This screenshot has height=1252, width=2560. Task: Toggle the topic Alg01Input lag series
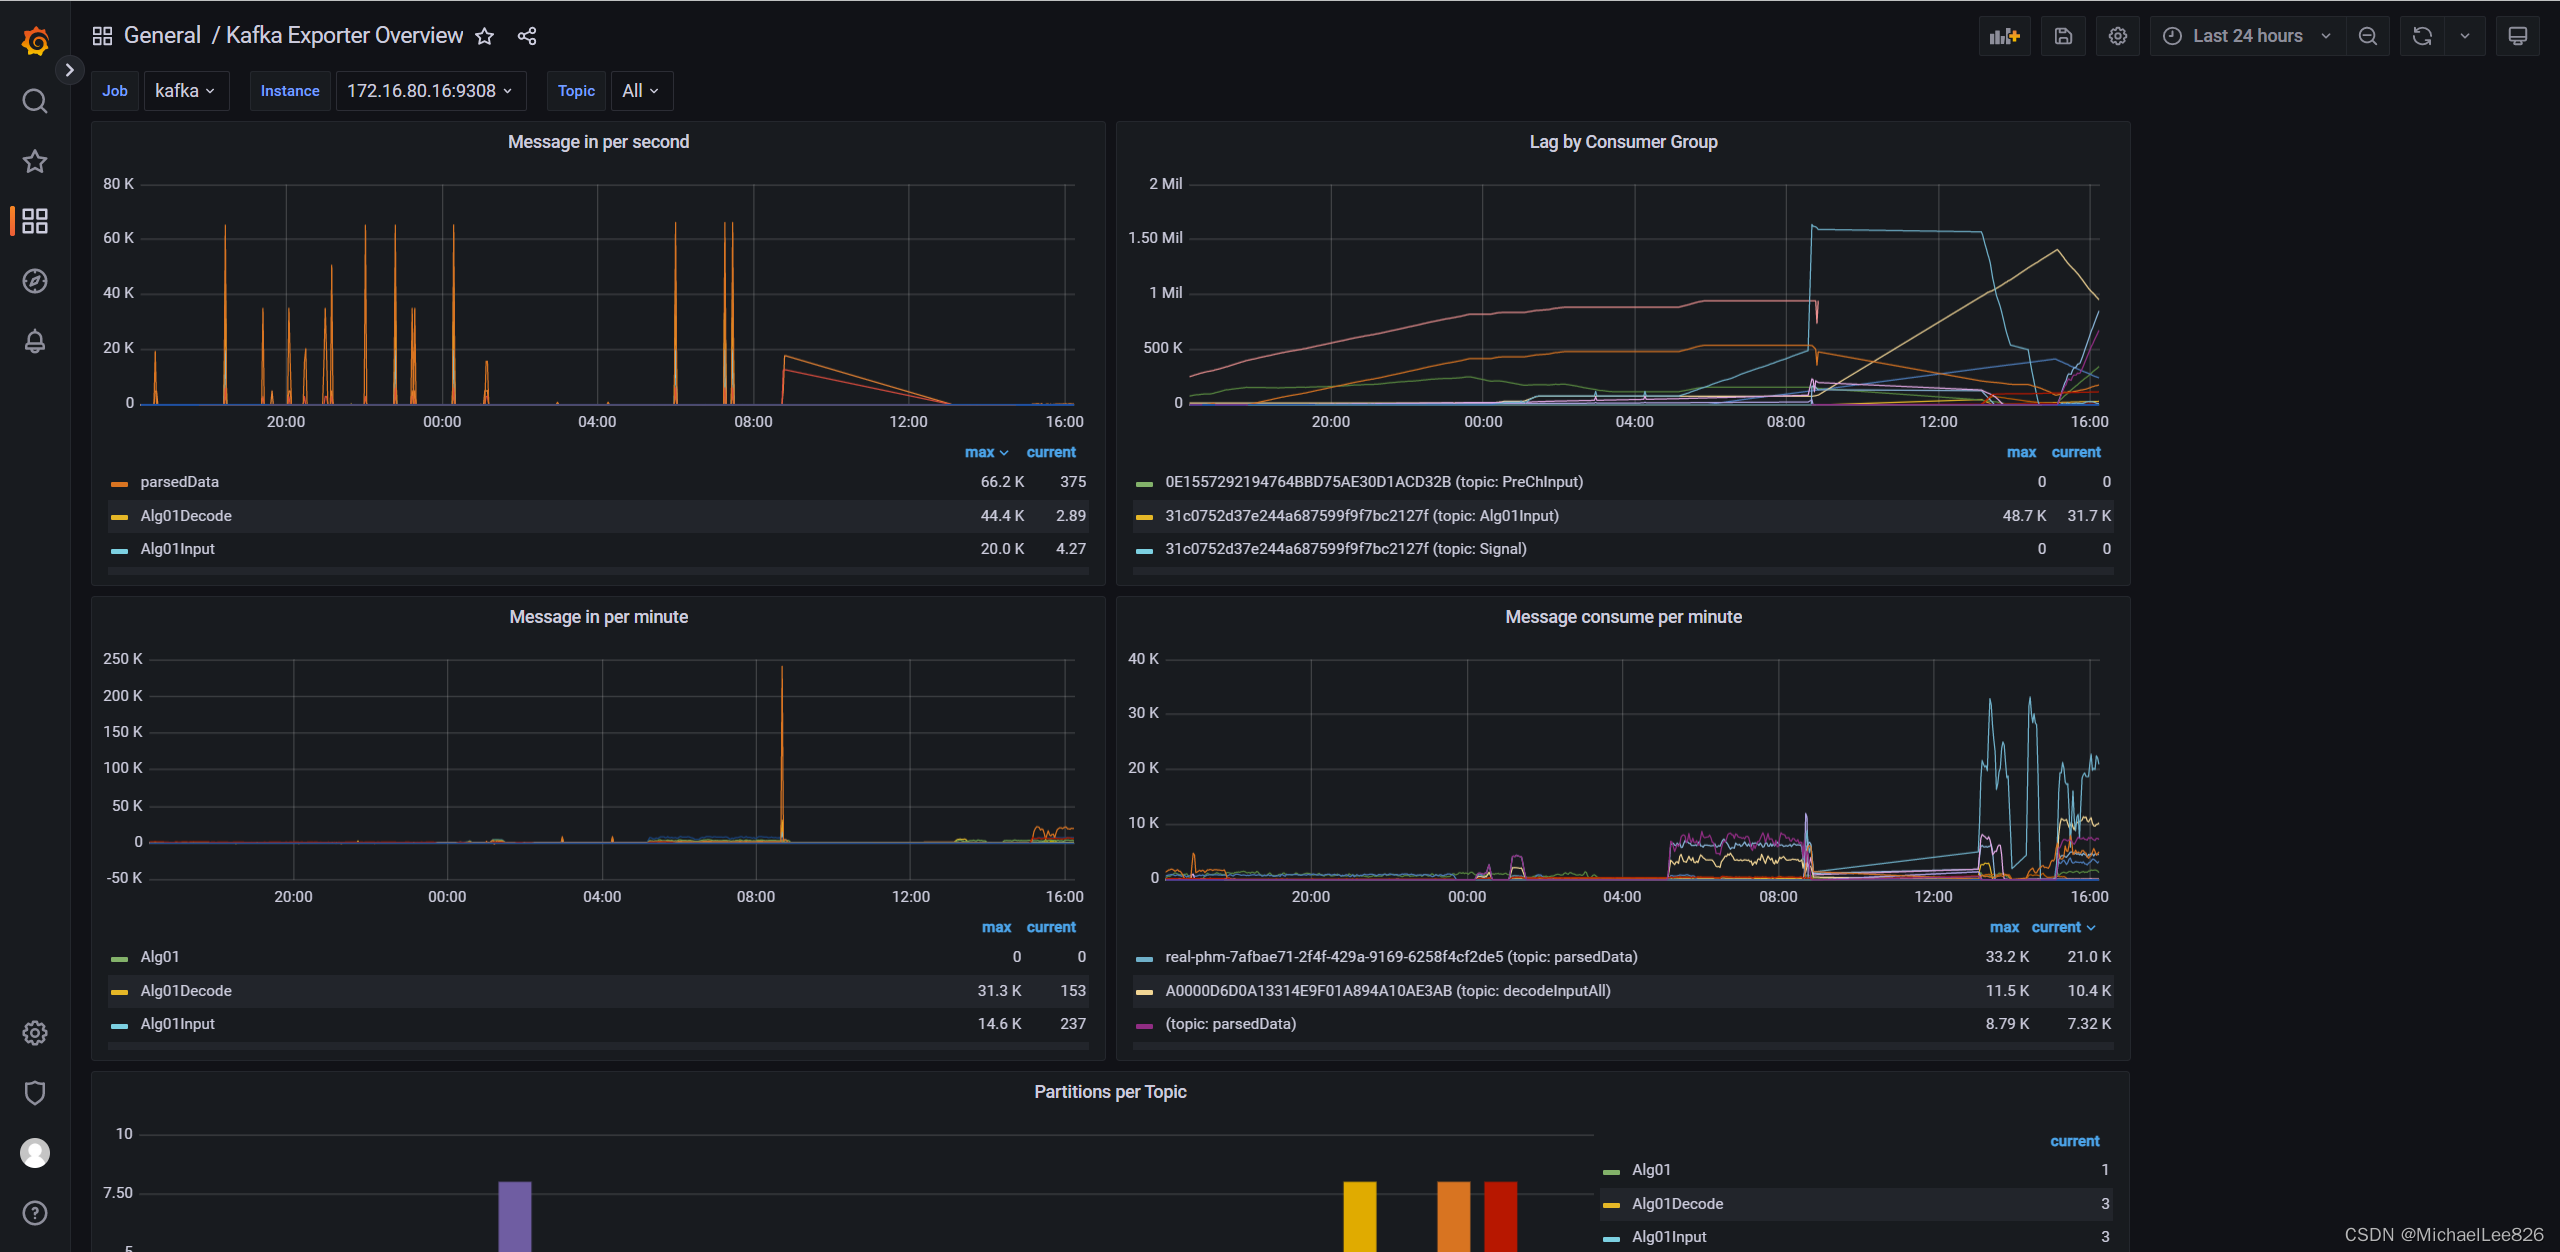coord(1362,516)
